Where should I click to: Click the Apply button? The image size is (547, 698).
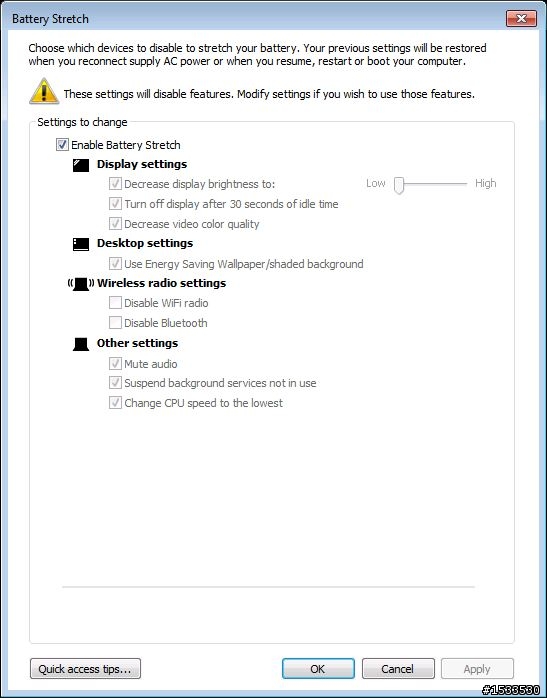[477, 669]
